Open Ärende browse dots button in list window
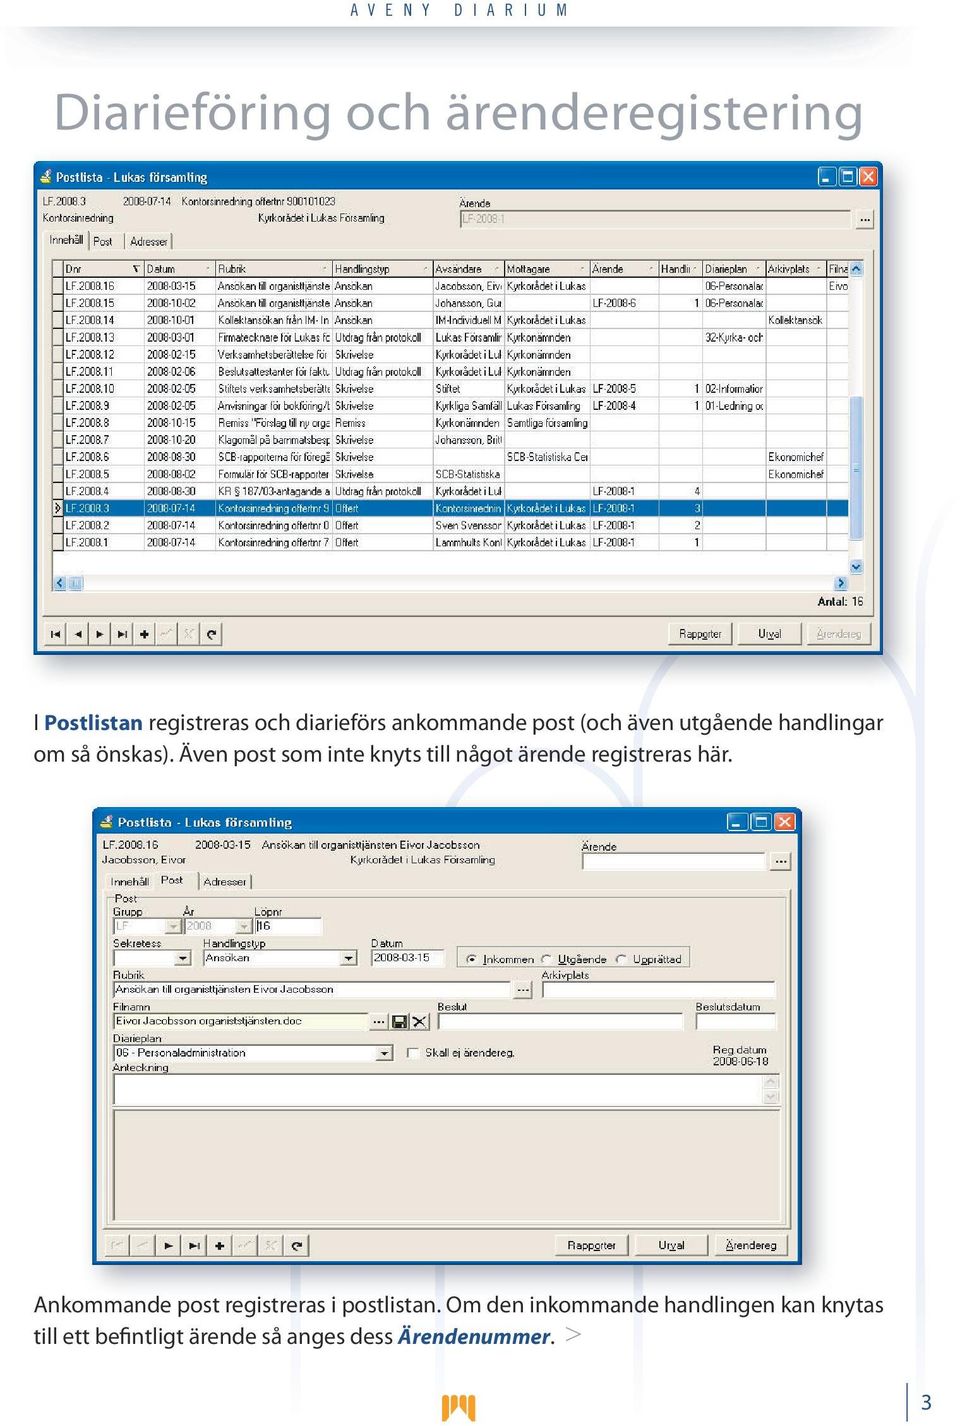The width and height of the screenshot is (960, 1426). click(864, 219)
